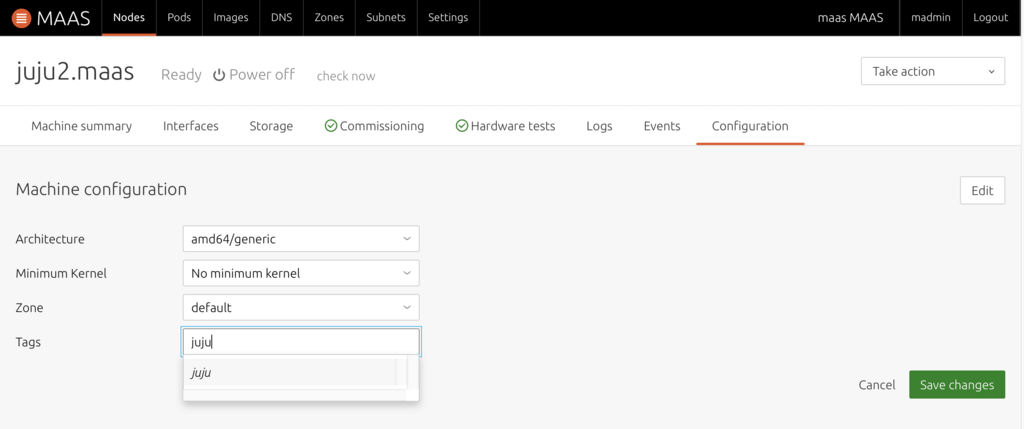This screenshot has height=429, width=1024.
Task: Click the Ready status text
Action: (x=181, y=74)
